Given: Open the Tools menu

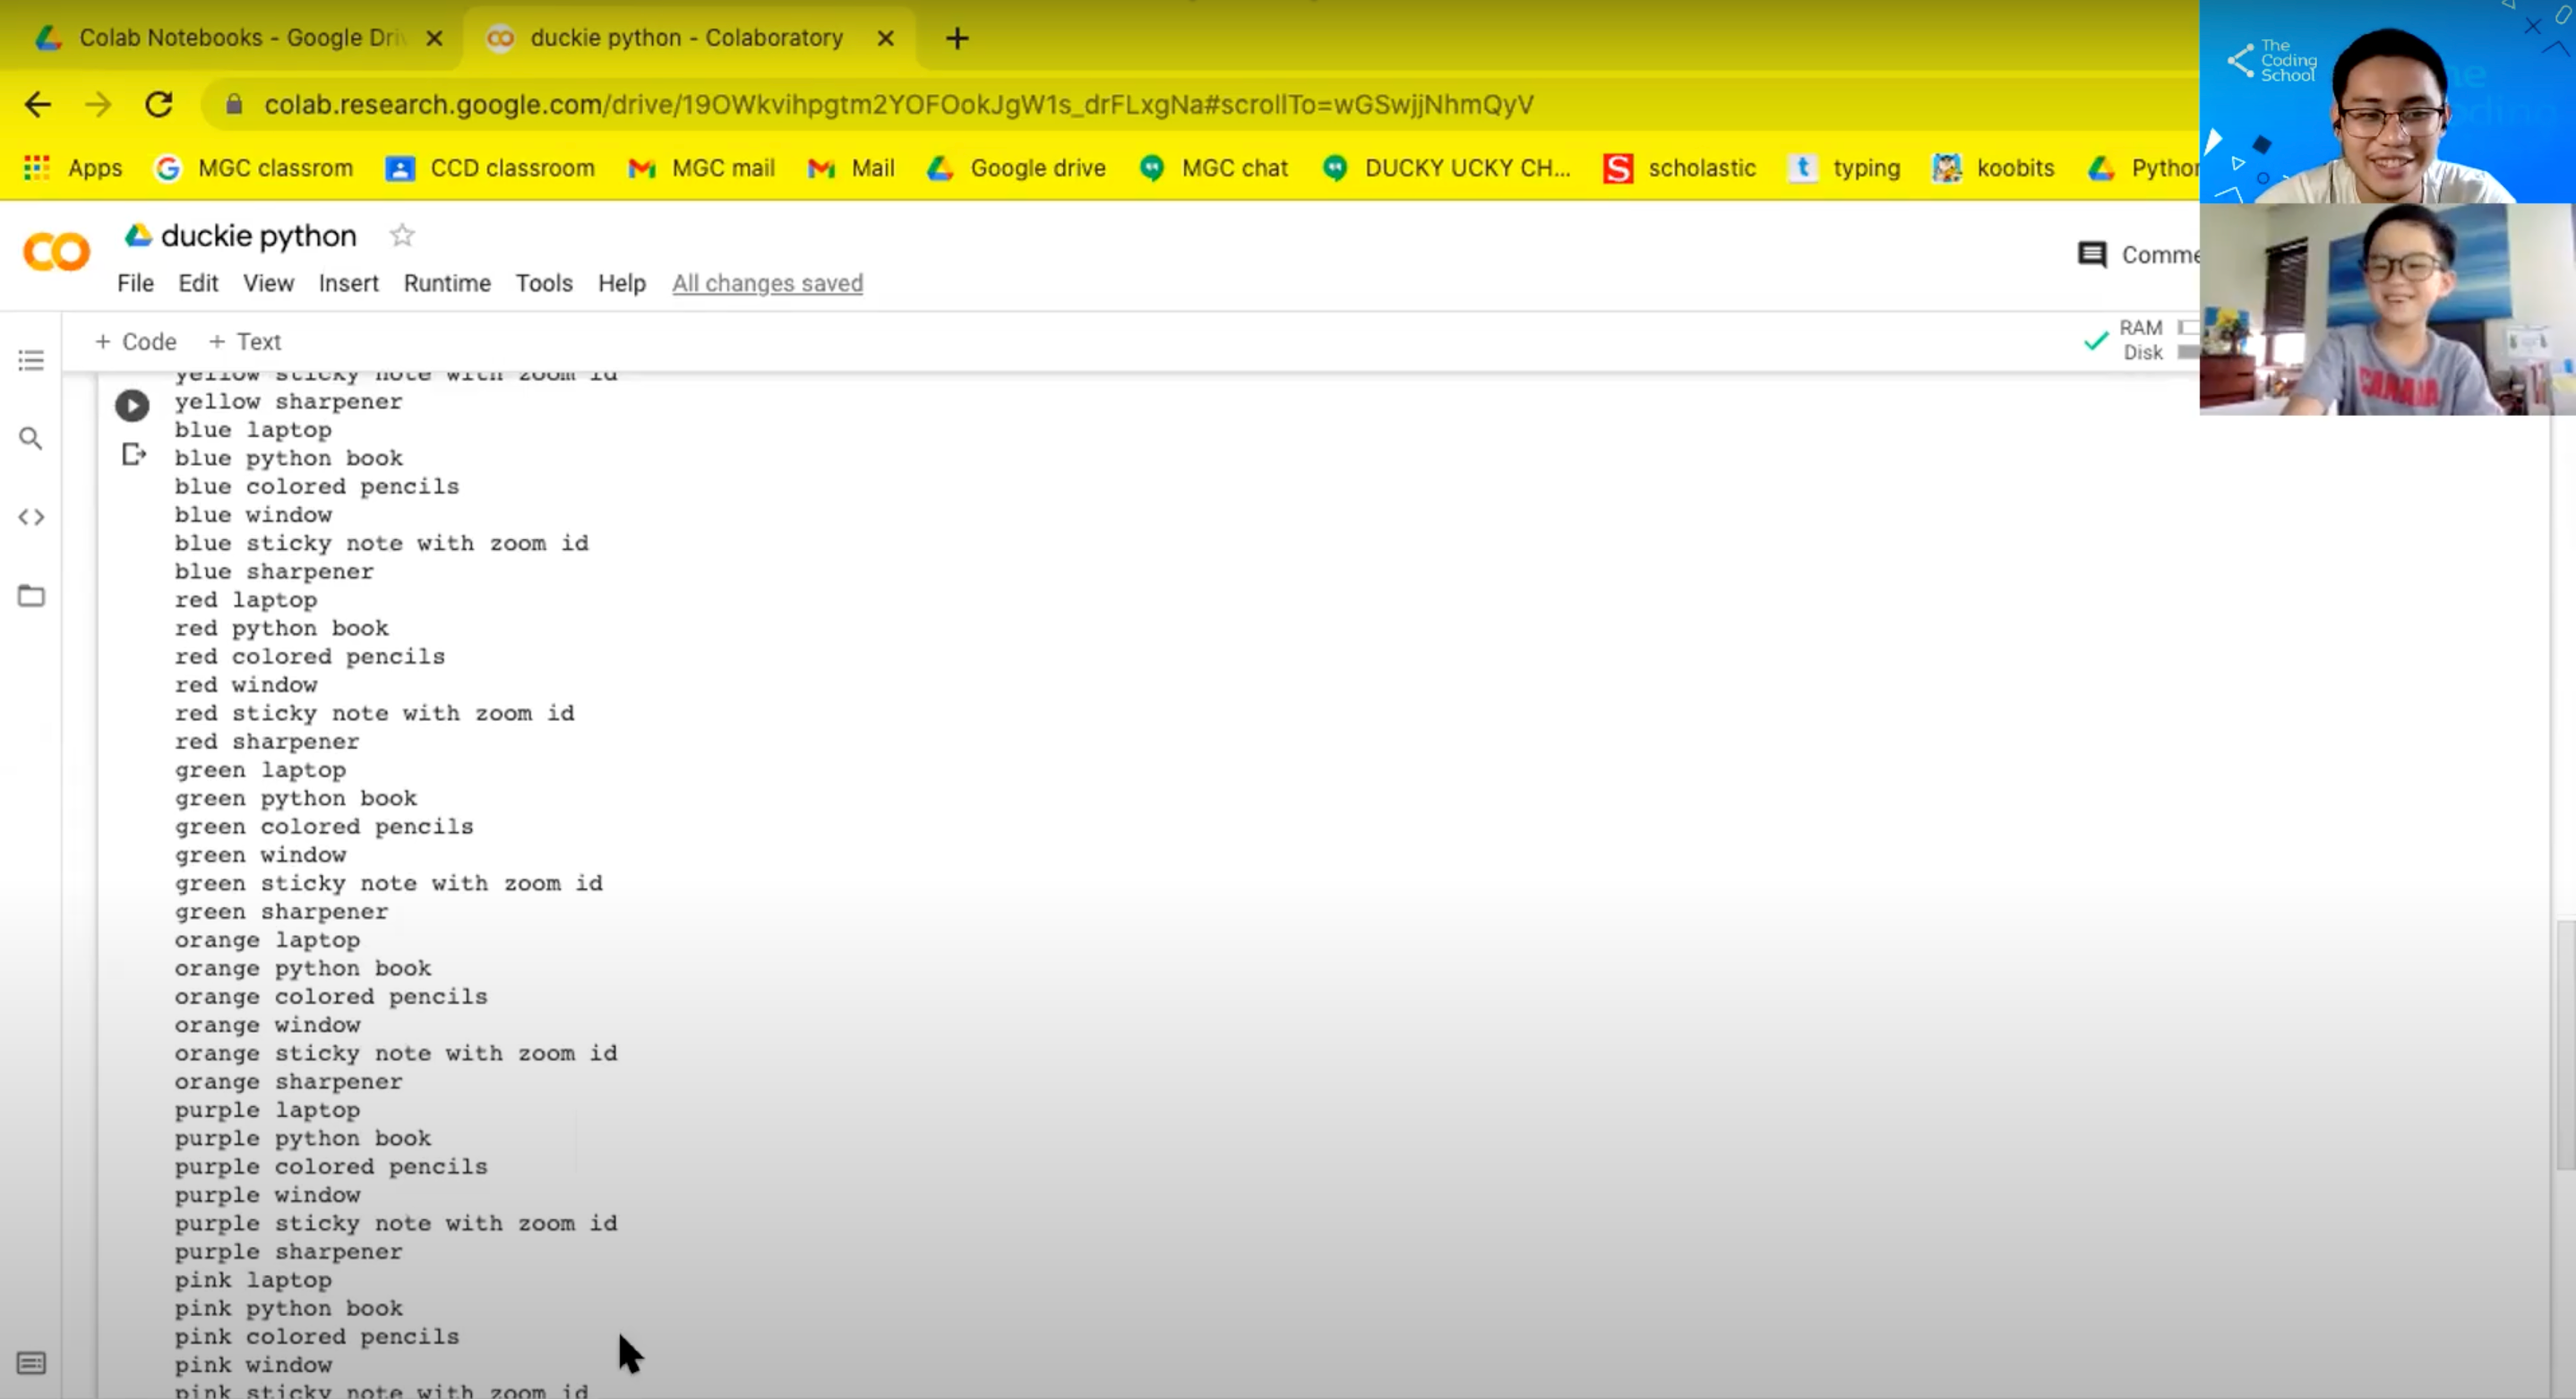Looking at the screenshot, I should 544,283.
